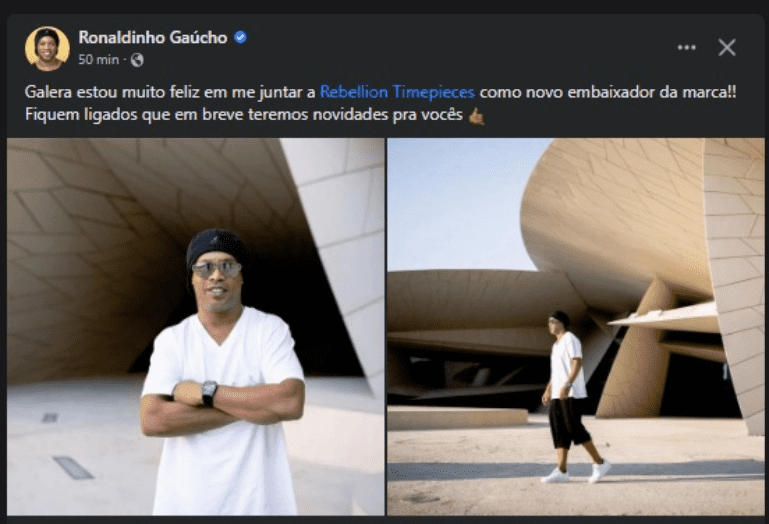Follow the Rebellion Timepieces tagged link
Screen dimensions: 769x524
397,92
